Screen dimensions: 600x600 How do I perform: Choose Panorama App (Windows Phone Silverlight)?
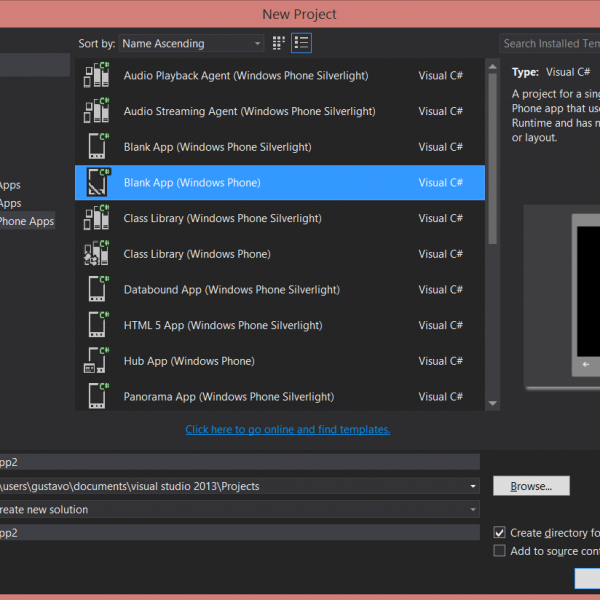tap(229, 397)
